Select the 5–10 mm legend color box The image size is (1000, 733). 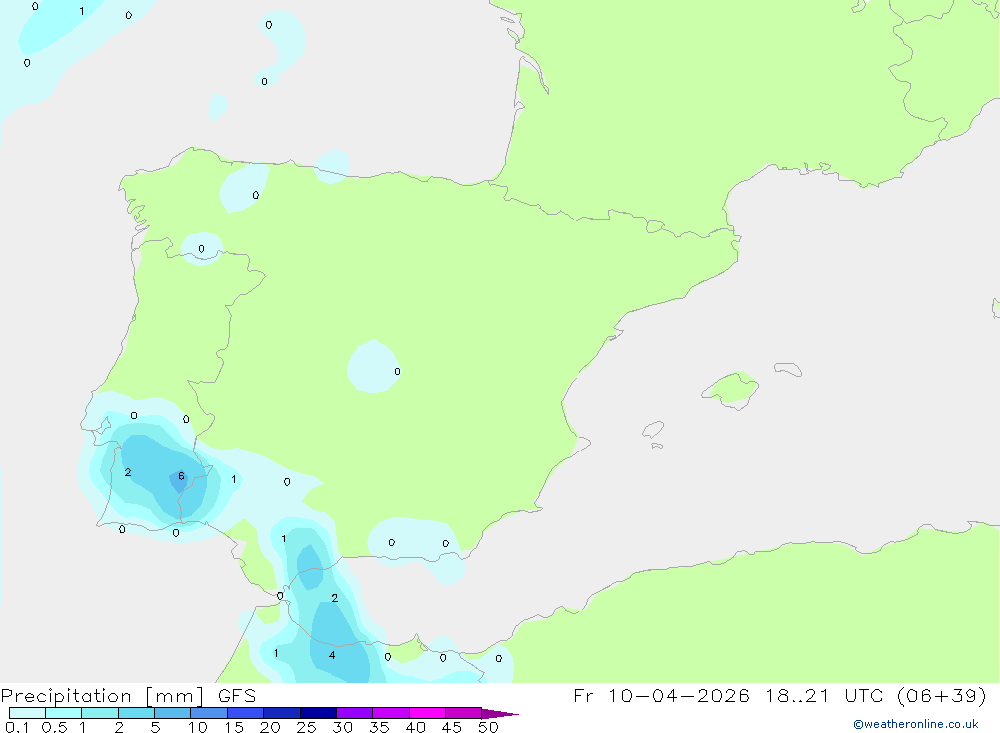point(173,713)
